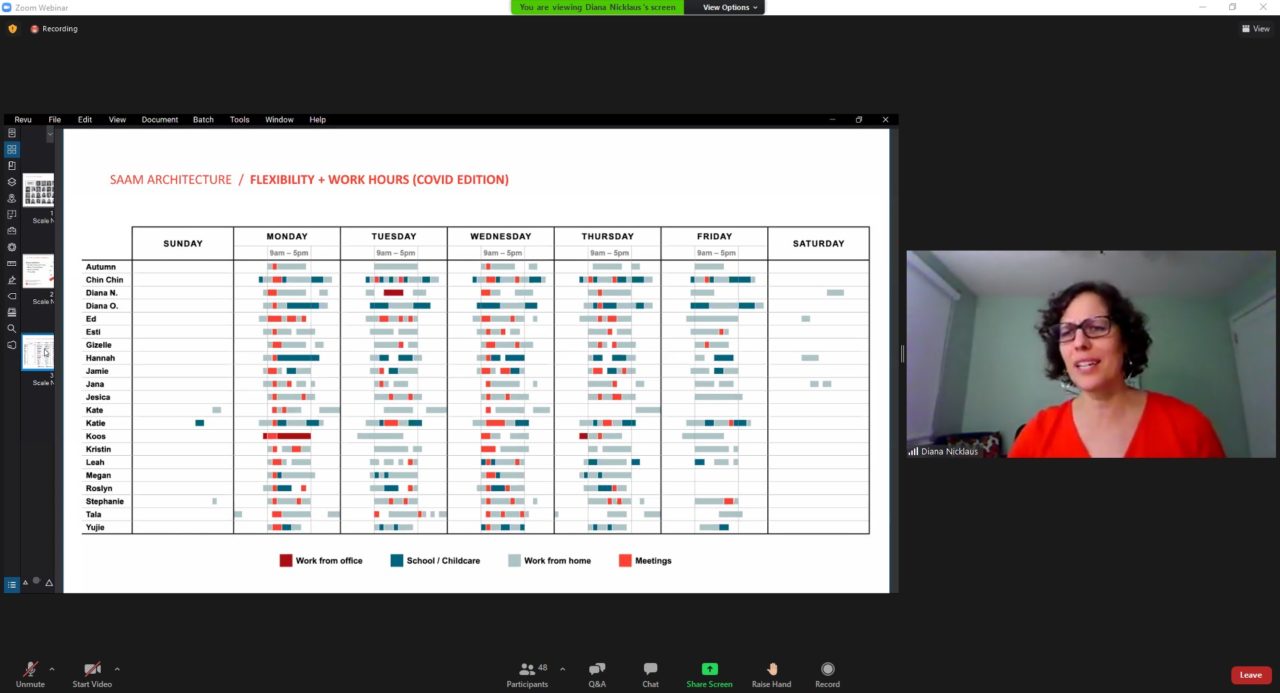Open the Tools menu in Revu
This screenshot has height=693, width=1280.
239,120
